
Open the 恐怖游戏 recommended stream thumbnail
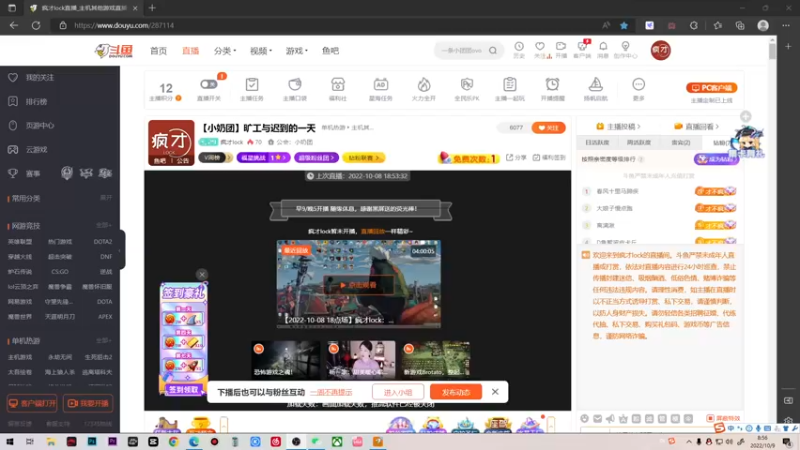[285, 359]
